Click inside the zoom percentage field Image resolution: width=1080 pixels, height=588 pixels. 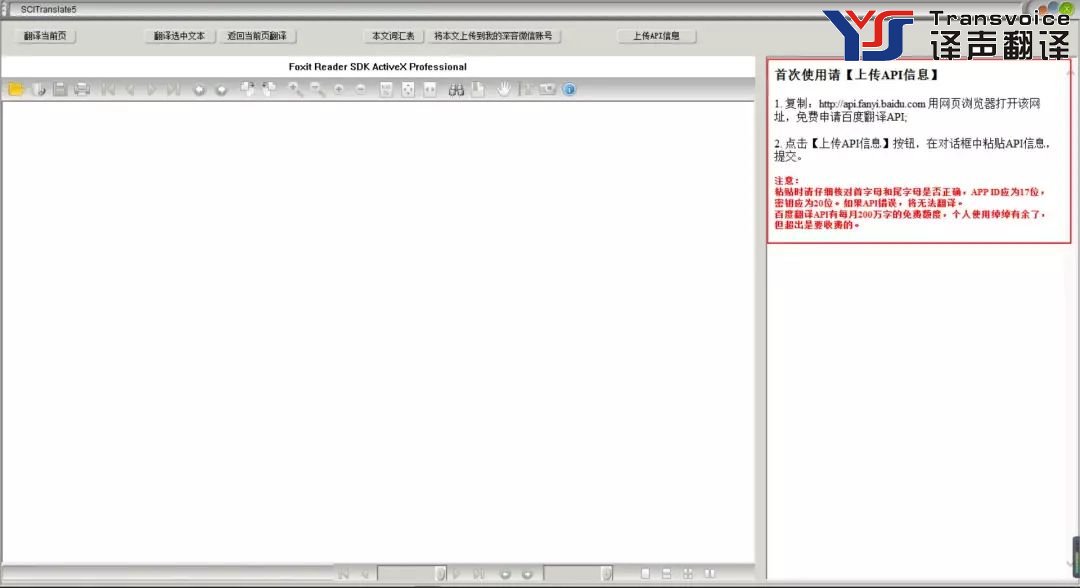(x=572, y=574)
